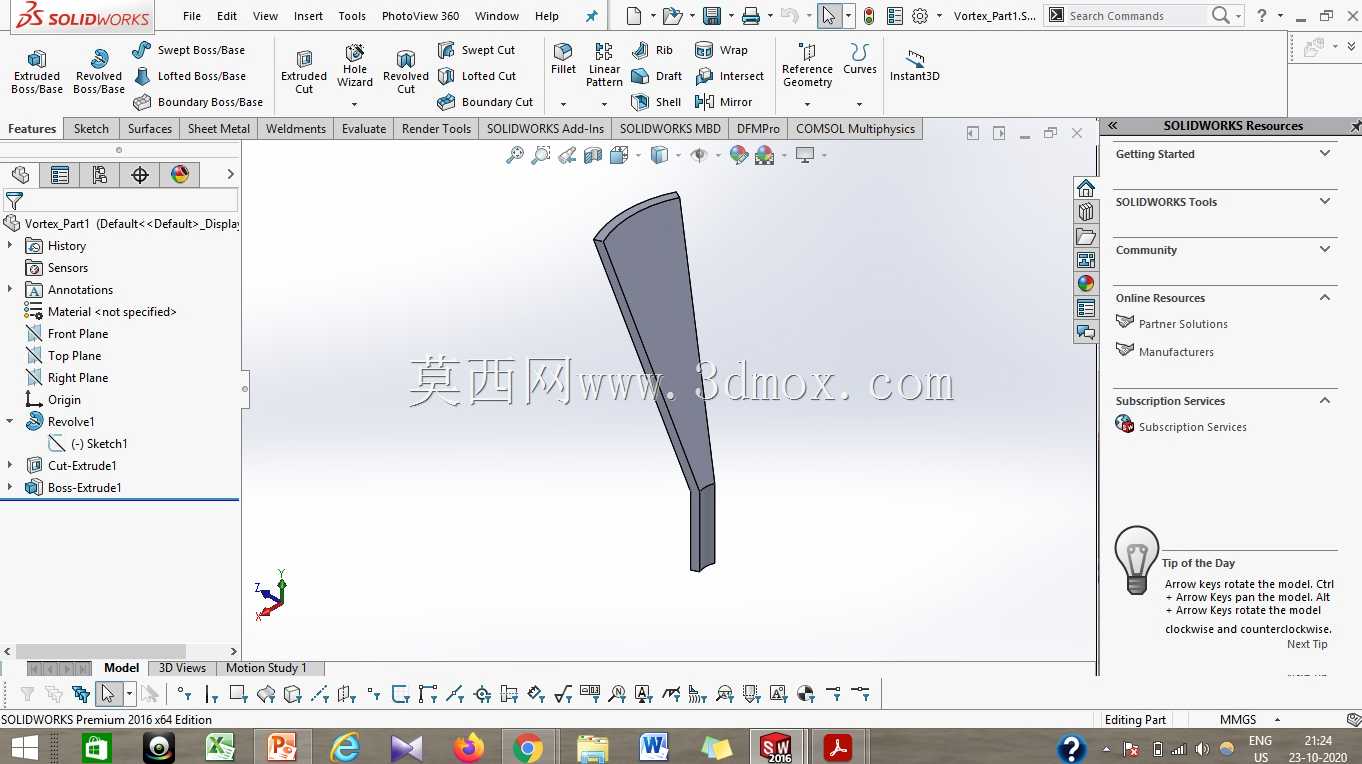Open the Save dropdown arrow
Screen dimensions: 1362x764
[x=731, y=16]
